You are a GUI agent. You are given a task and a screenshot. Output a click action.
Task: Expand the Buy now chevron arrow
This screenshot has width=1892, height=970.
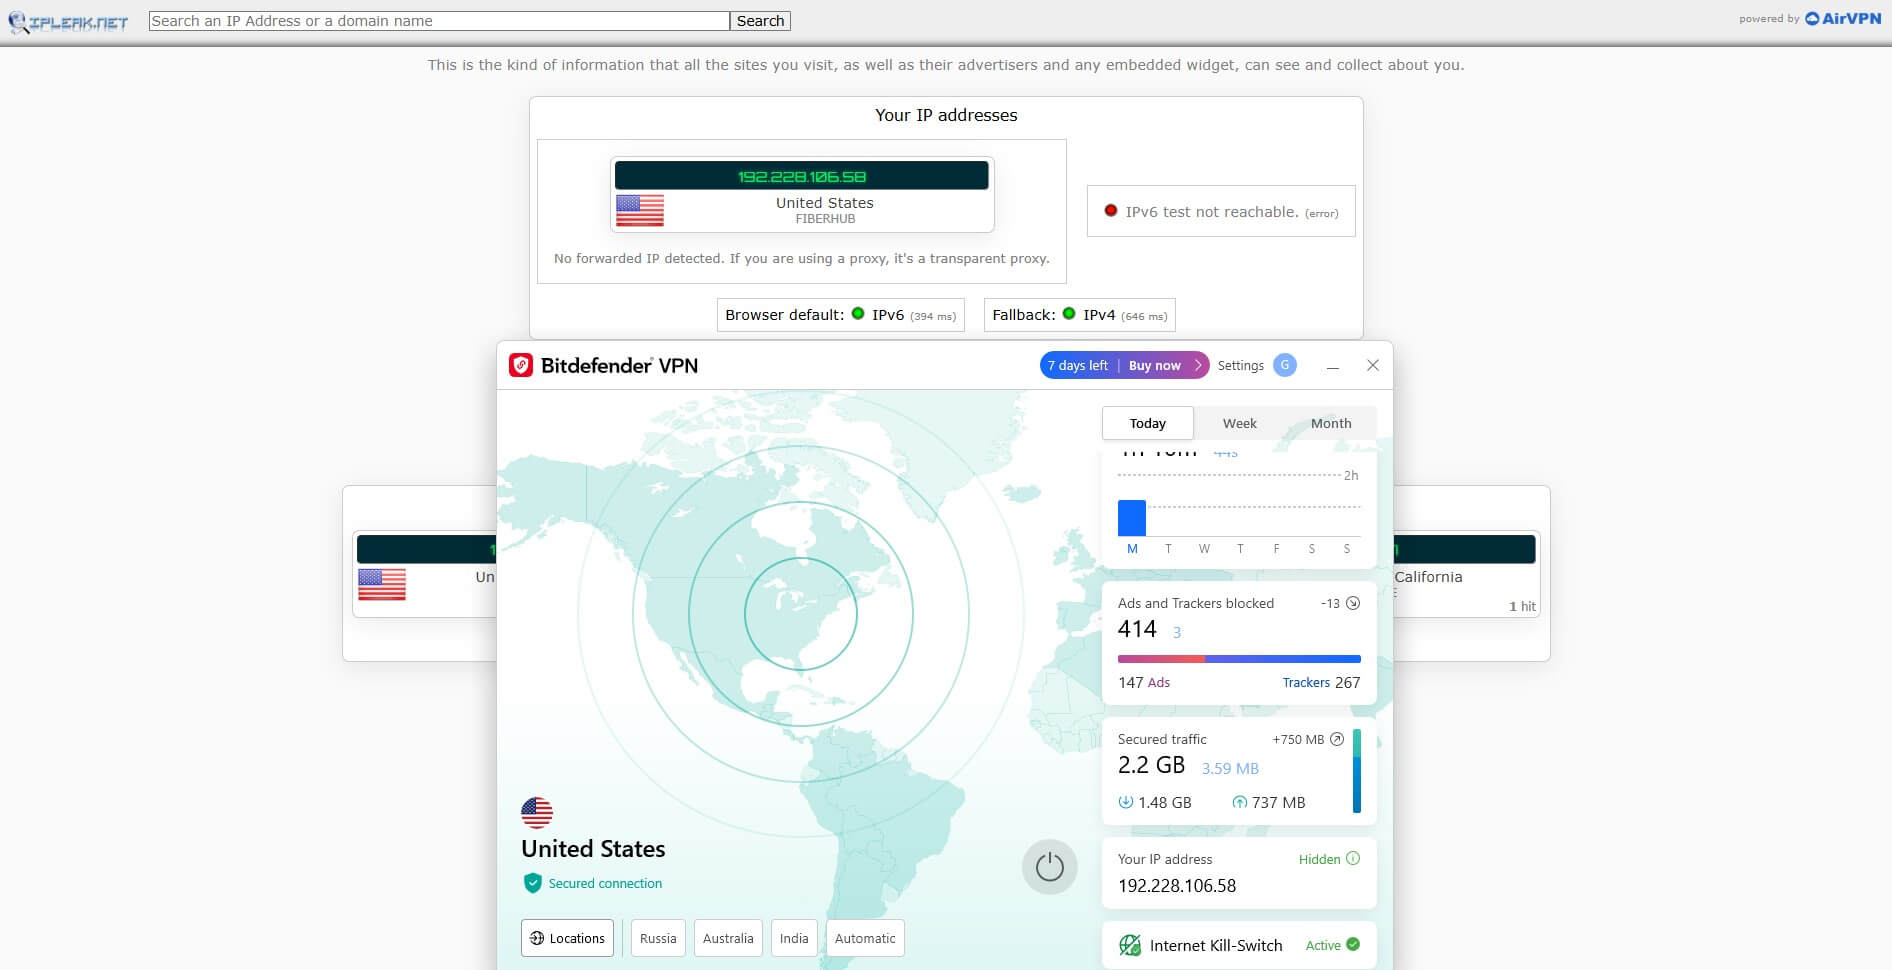pyautogui.click(x=1199, y=365)
